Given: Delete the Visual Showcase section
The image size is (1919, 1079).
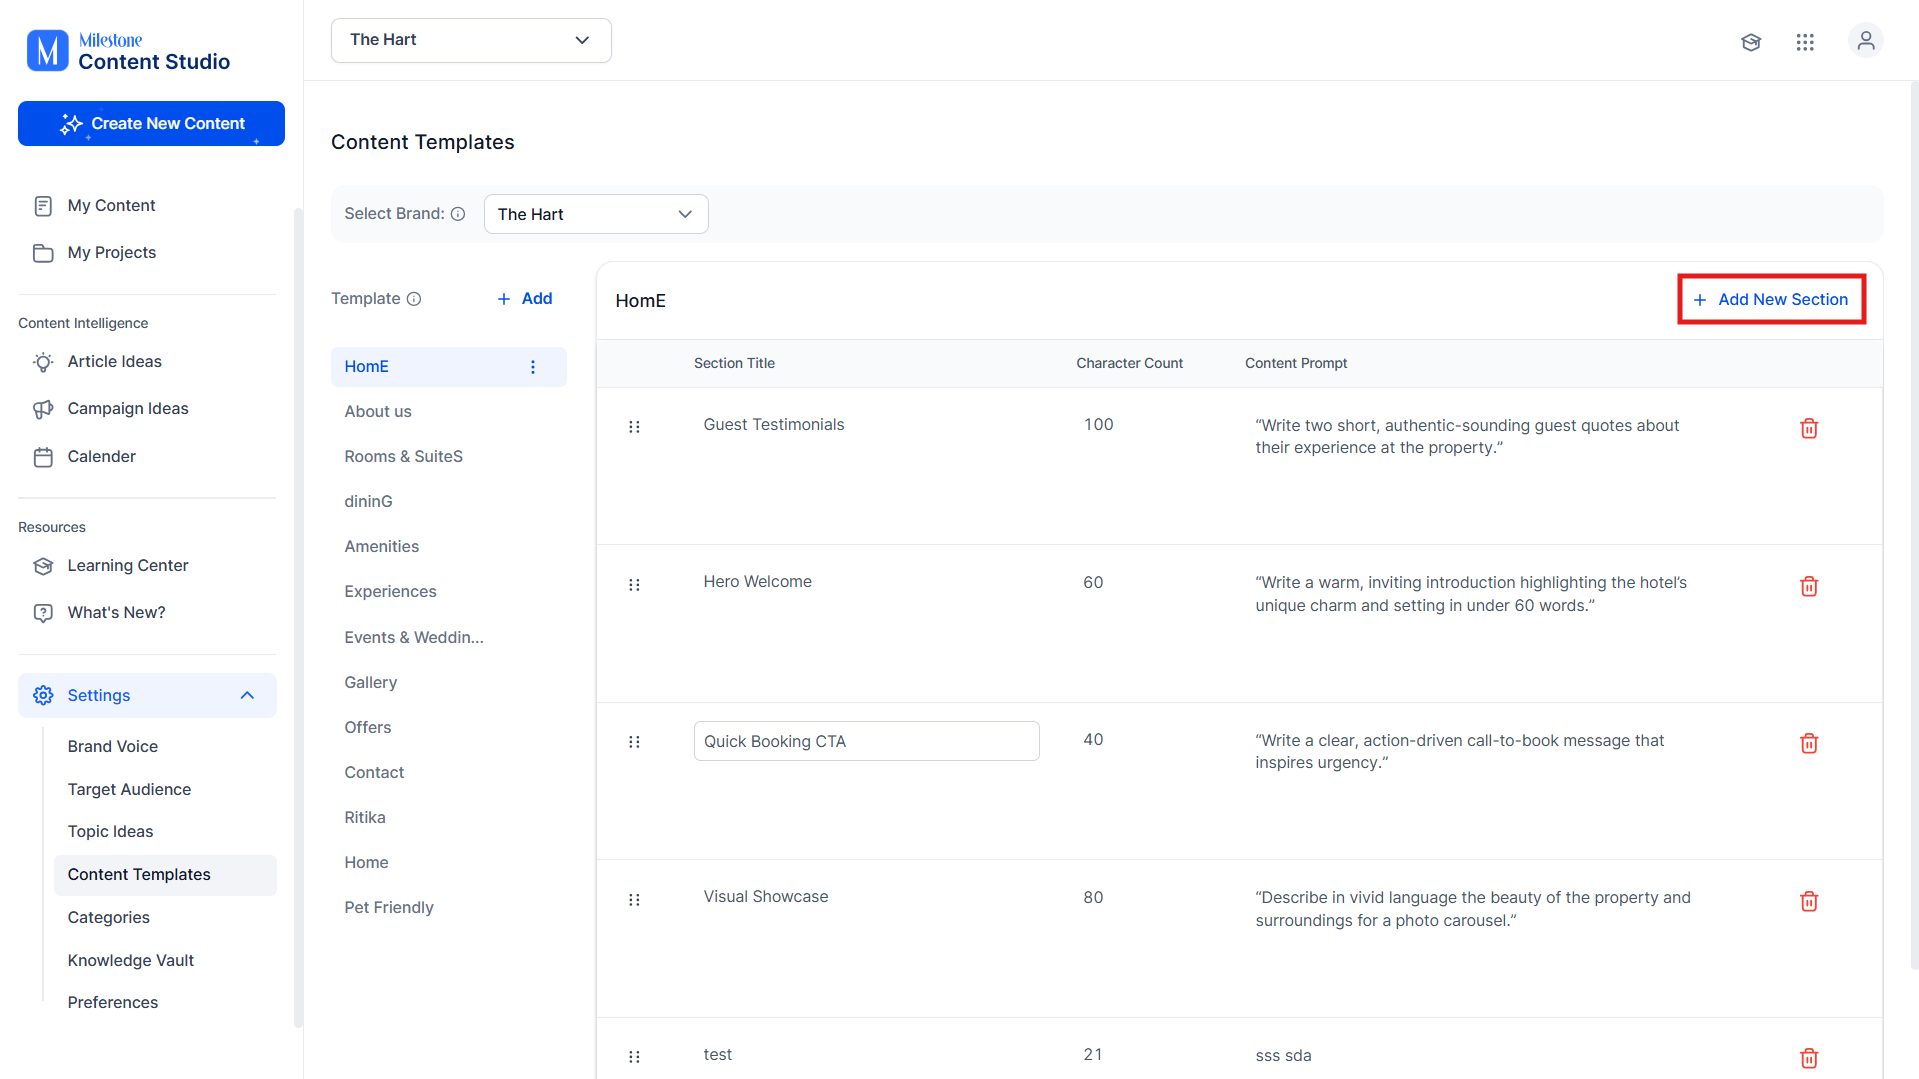Looking at the screenshot, I should pos(1809,901).
